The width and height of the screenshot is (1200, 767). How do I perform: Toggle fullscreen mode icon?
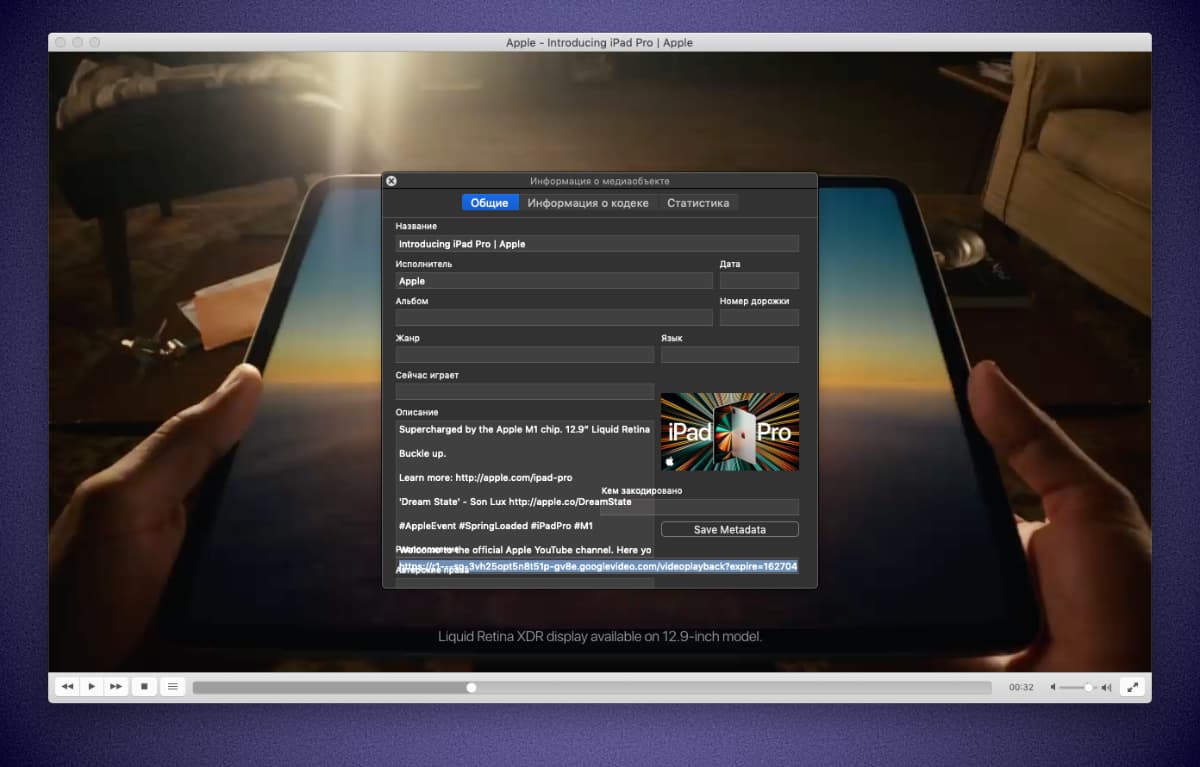pyautogui.click(x=1132, y=687)
